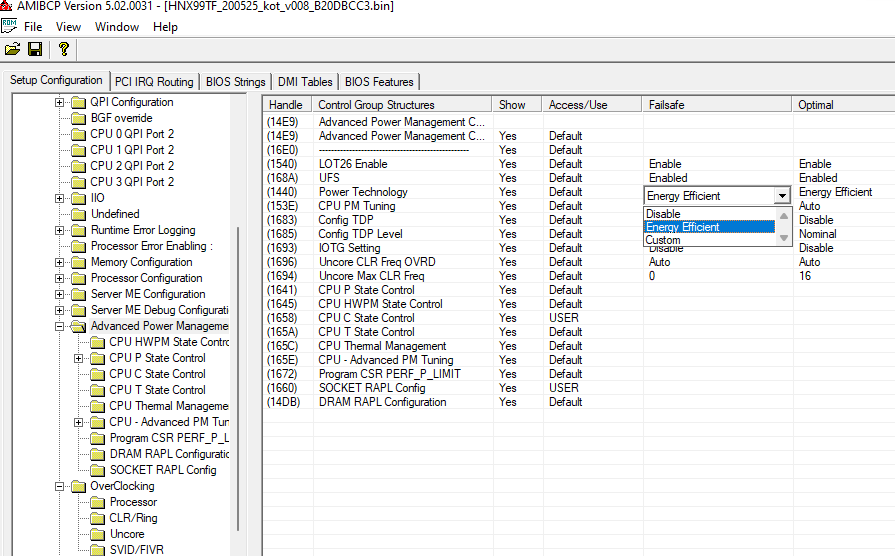Select the Uncore item under OverClocking

tap(127, 534)
